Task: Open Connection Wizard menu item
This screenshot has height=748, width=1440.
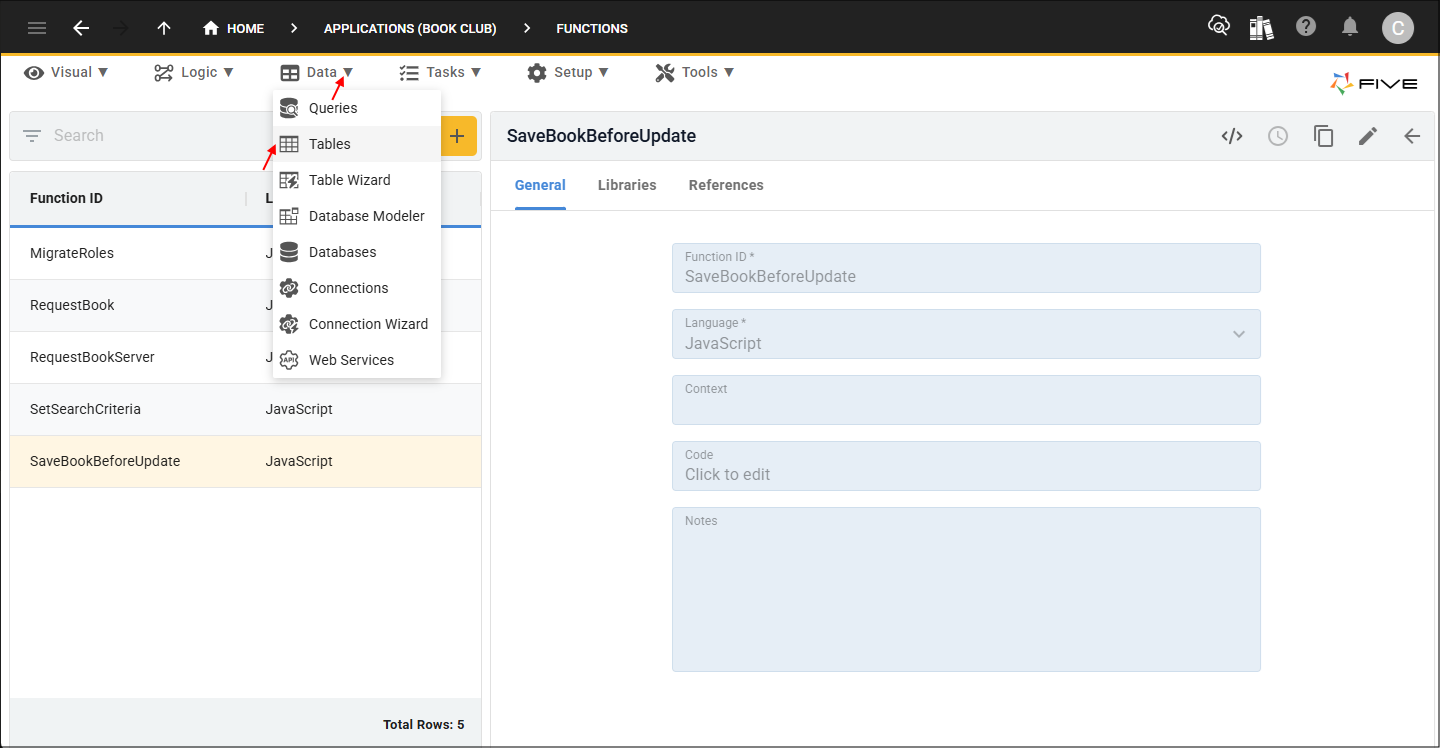Action: [357, 324]
